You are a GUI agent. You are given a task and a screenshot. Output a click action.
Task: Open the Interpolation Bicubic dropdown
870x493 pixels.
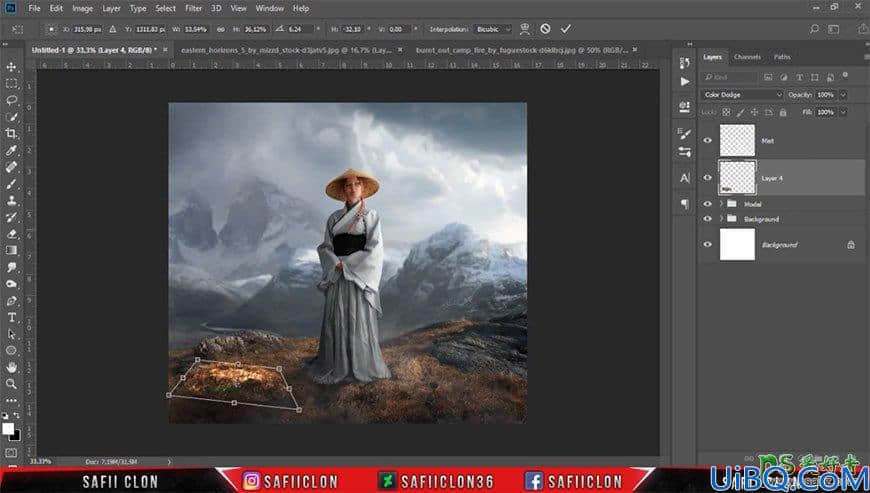pos(493,29)
